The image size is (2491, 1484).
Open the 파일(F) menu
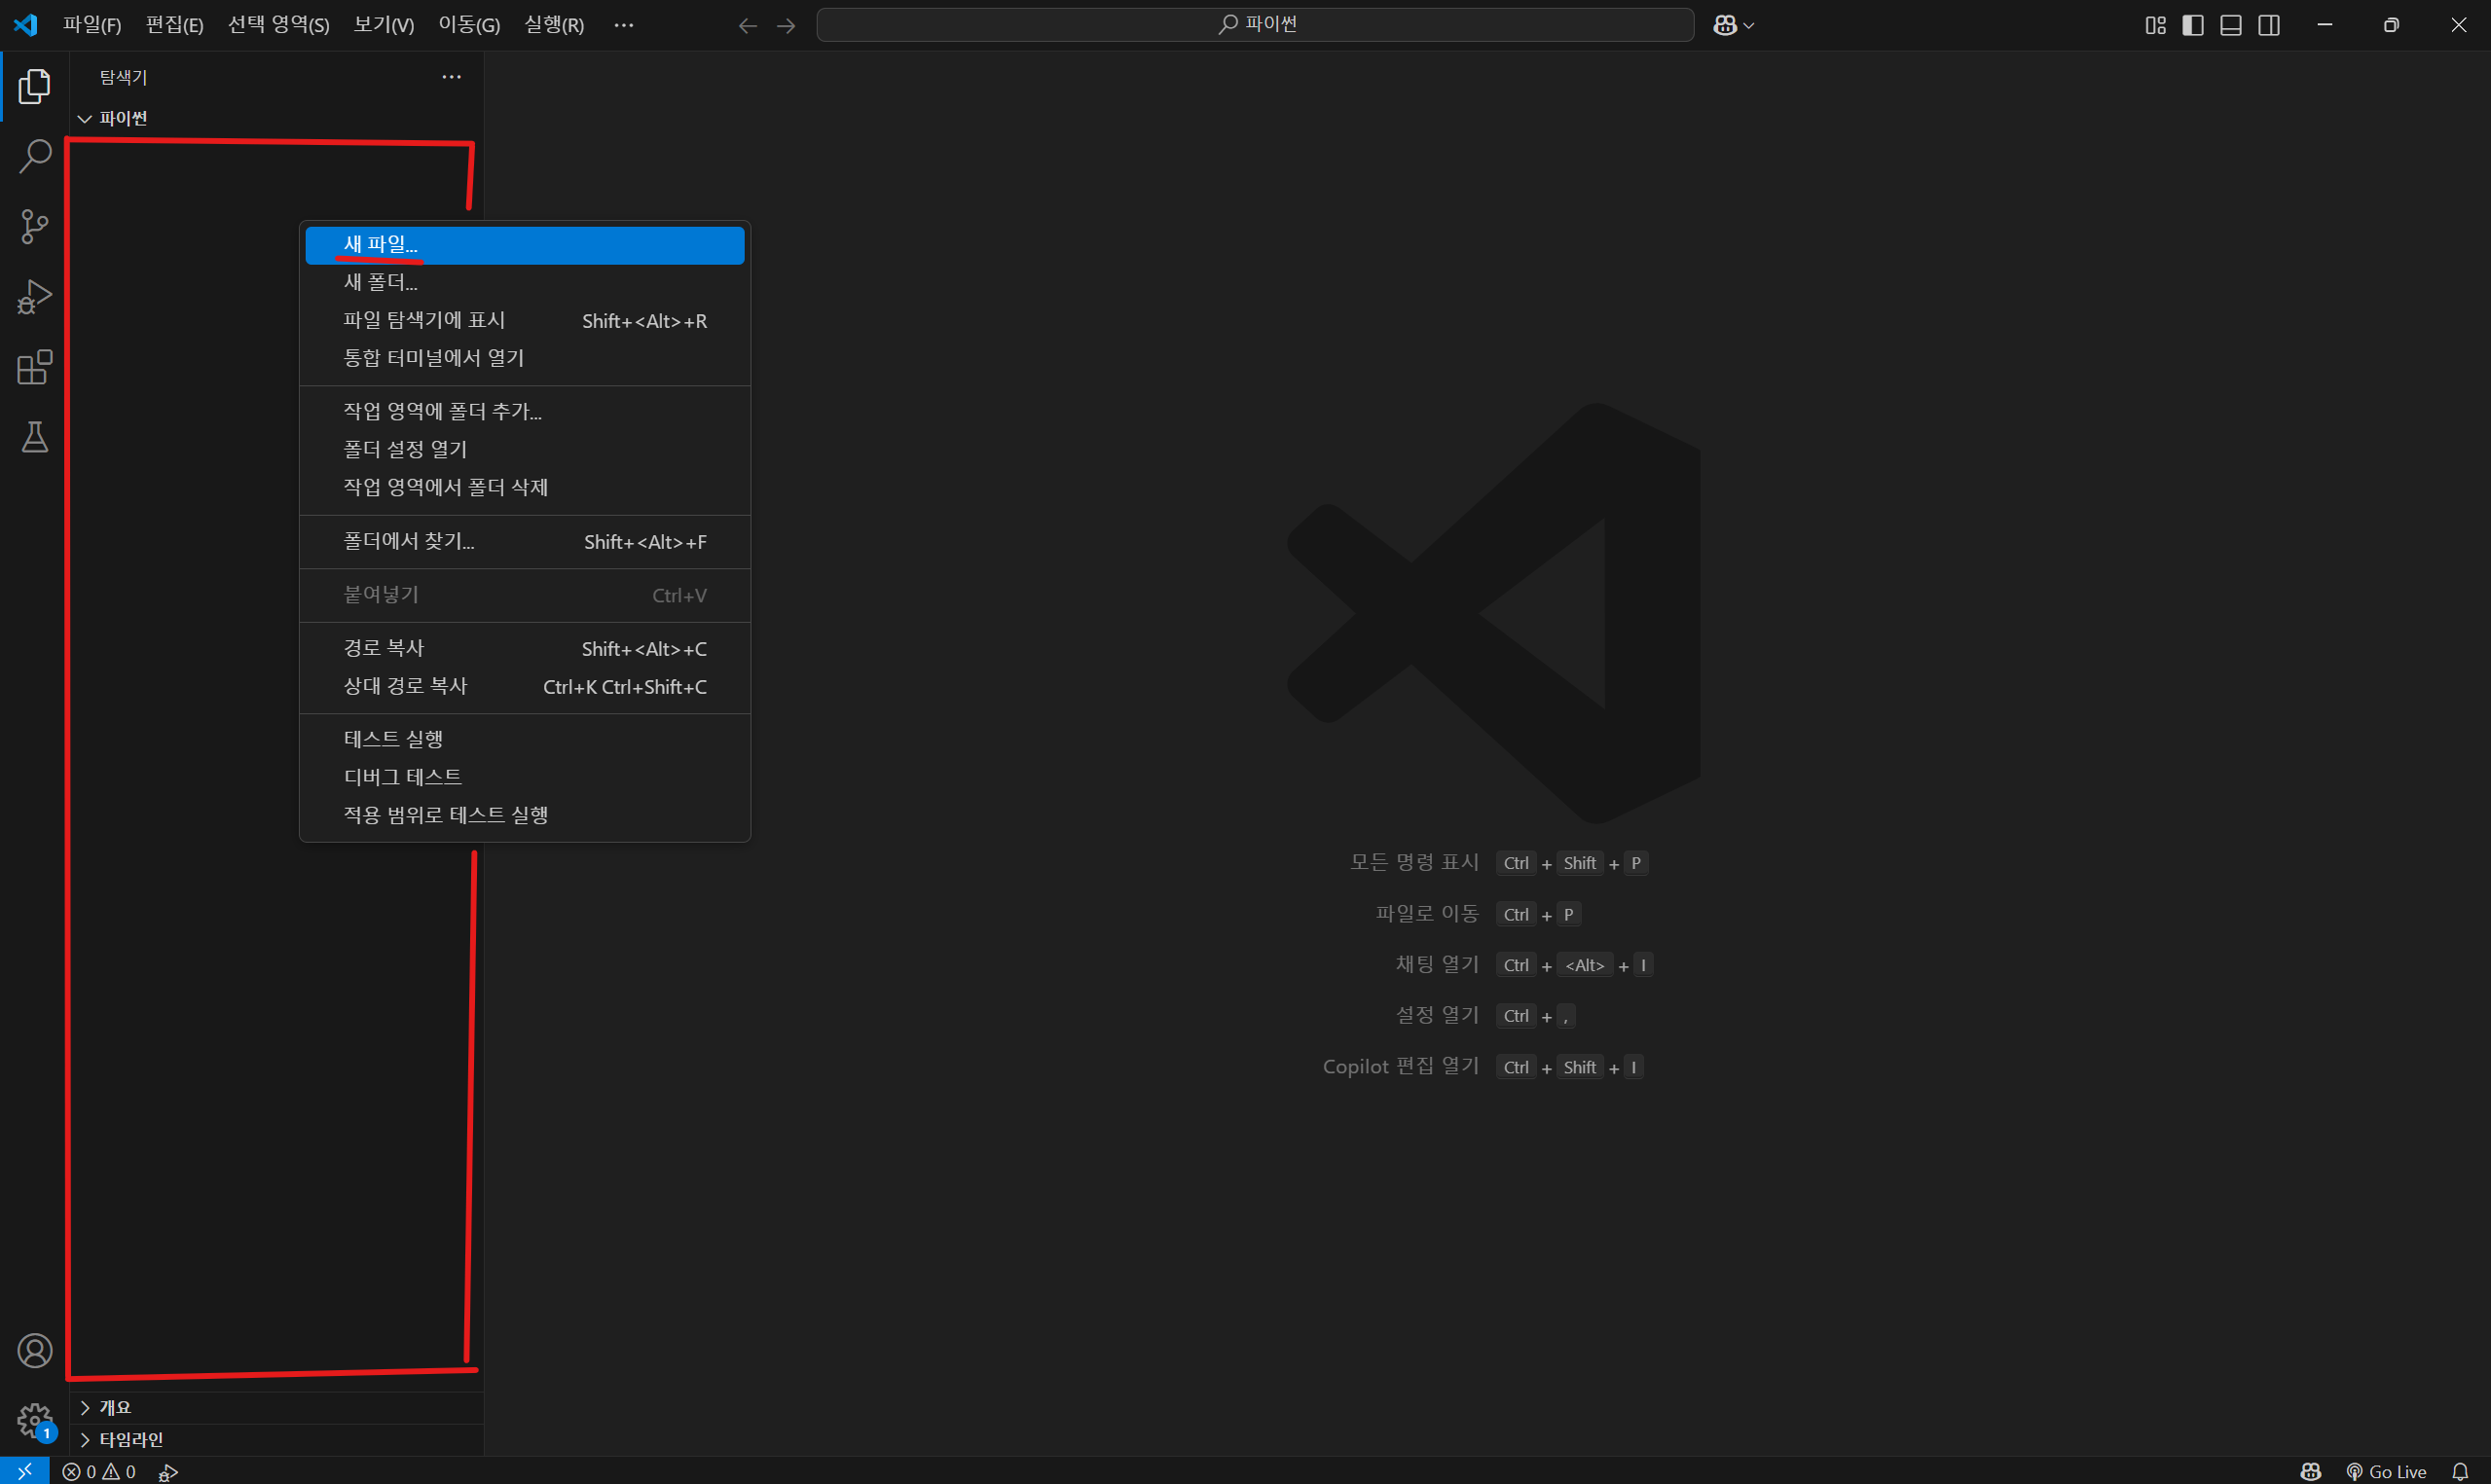[92, 25]
